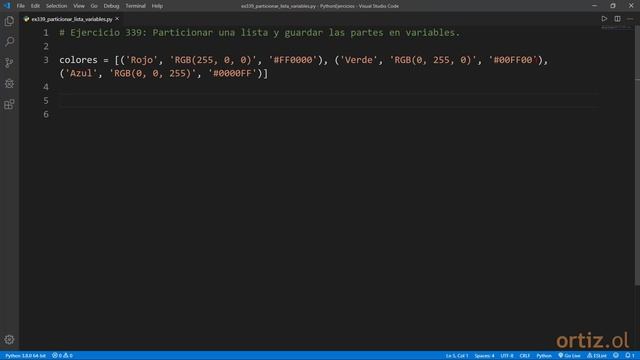Open the editor More Actions ellipsis
Viewport: 640px width, 360px height.
tap(630, 19)
